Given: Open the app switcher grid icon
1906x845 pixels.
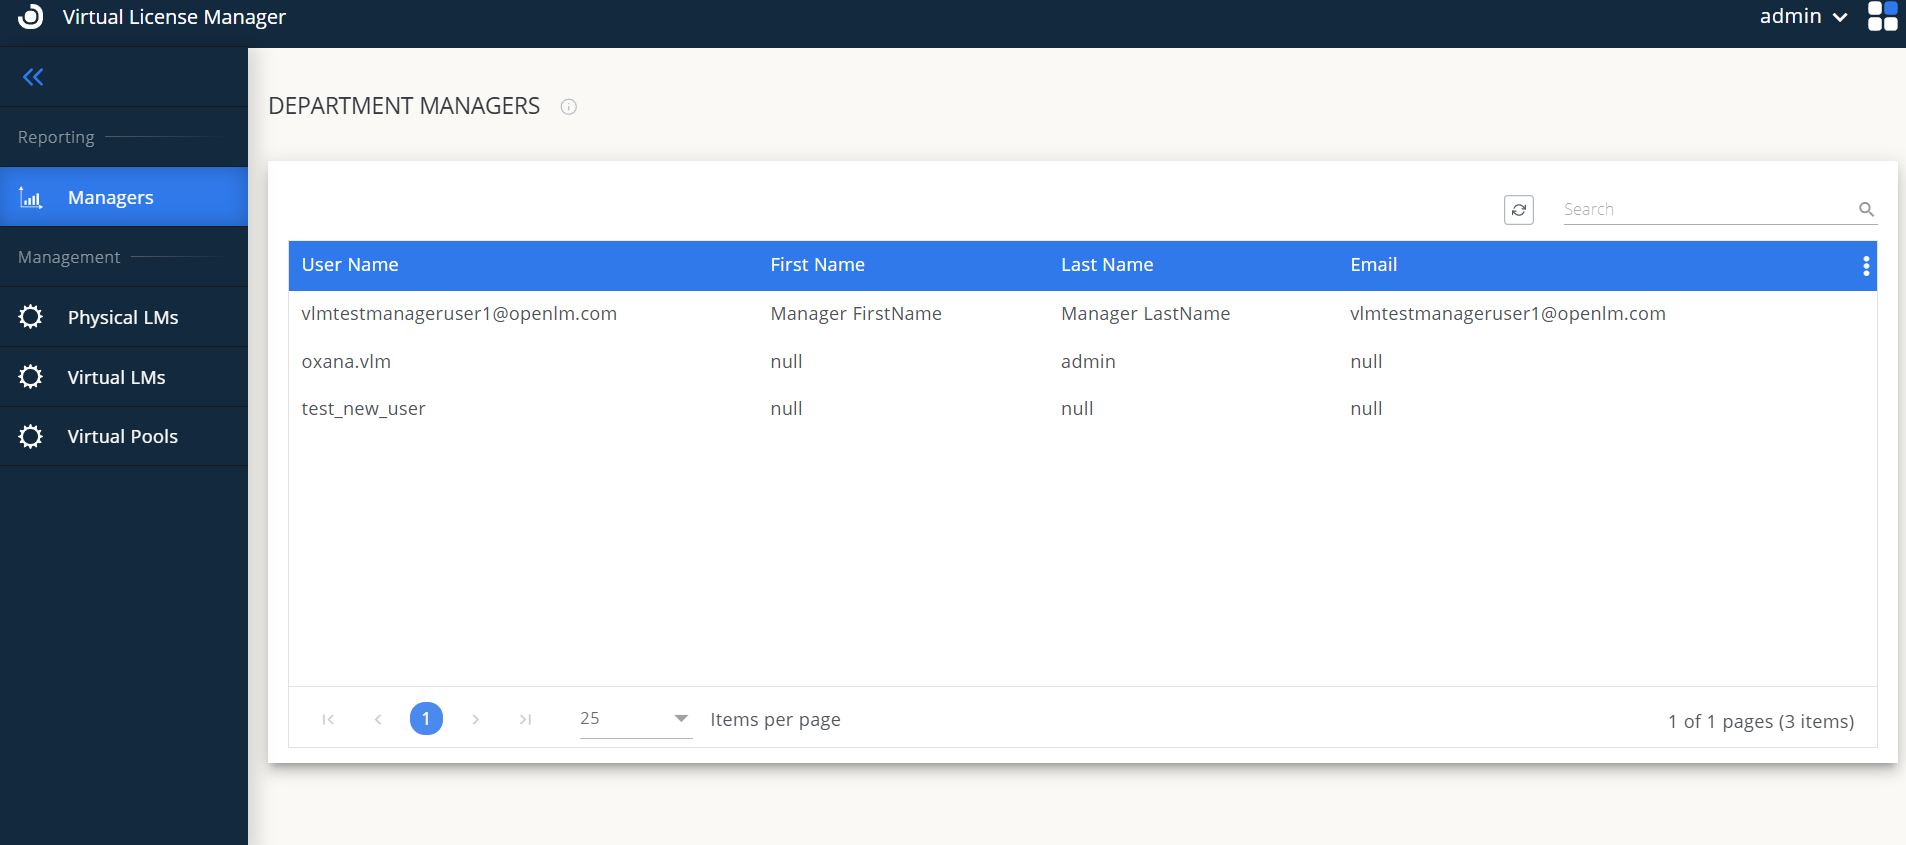Looking at the screenshot, I should (x=1882, y=17).
